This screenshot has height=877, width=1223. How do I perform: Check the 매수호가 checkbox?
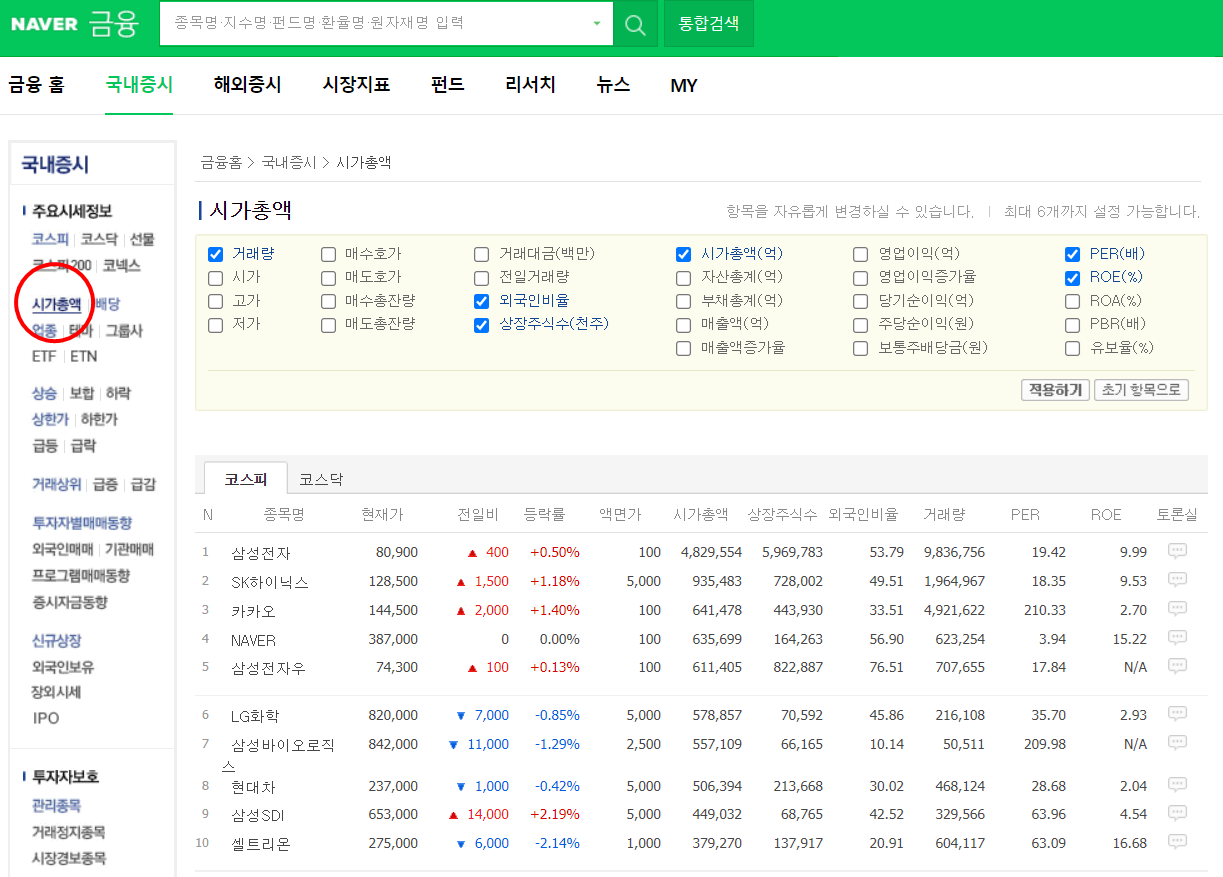[x=328, y=254]
